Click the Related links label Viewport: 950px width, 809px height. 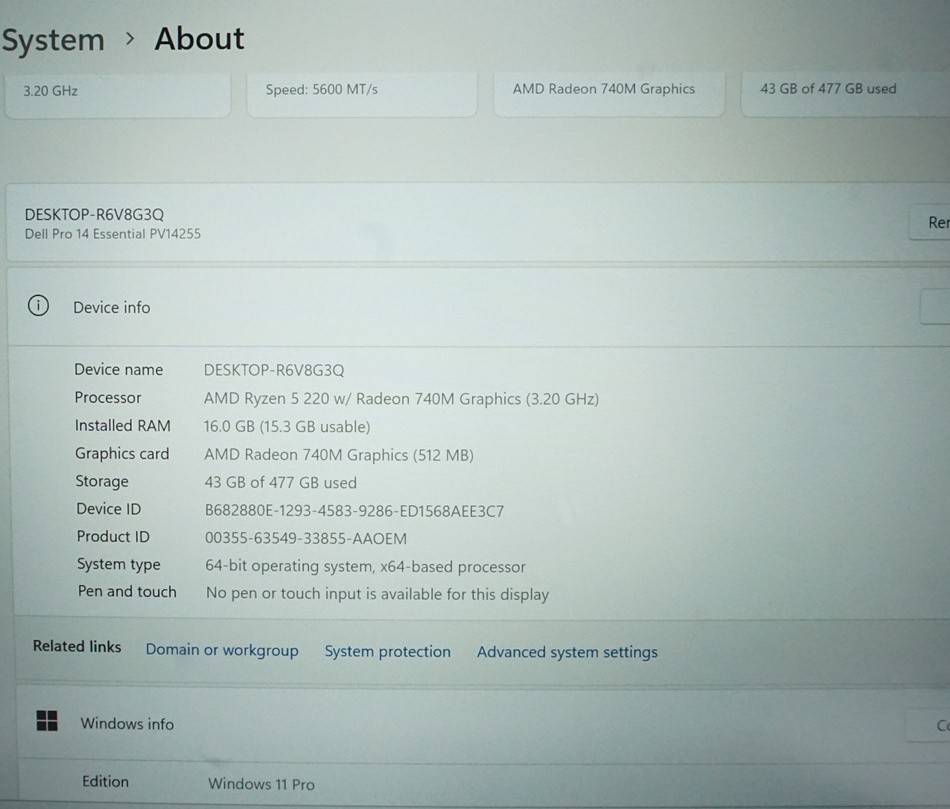(x=77, y=647)
